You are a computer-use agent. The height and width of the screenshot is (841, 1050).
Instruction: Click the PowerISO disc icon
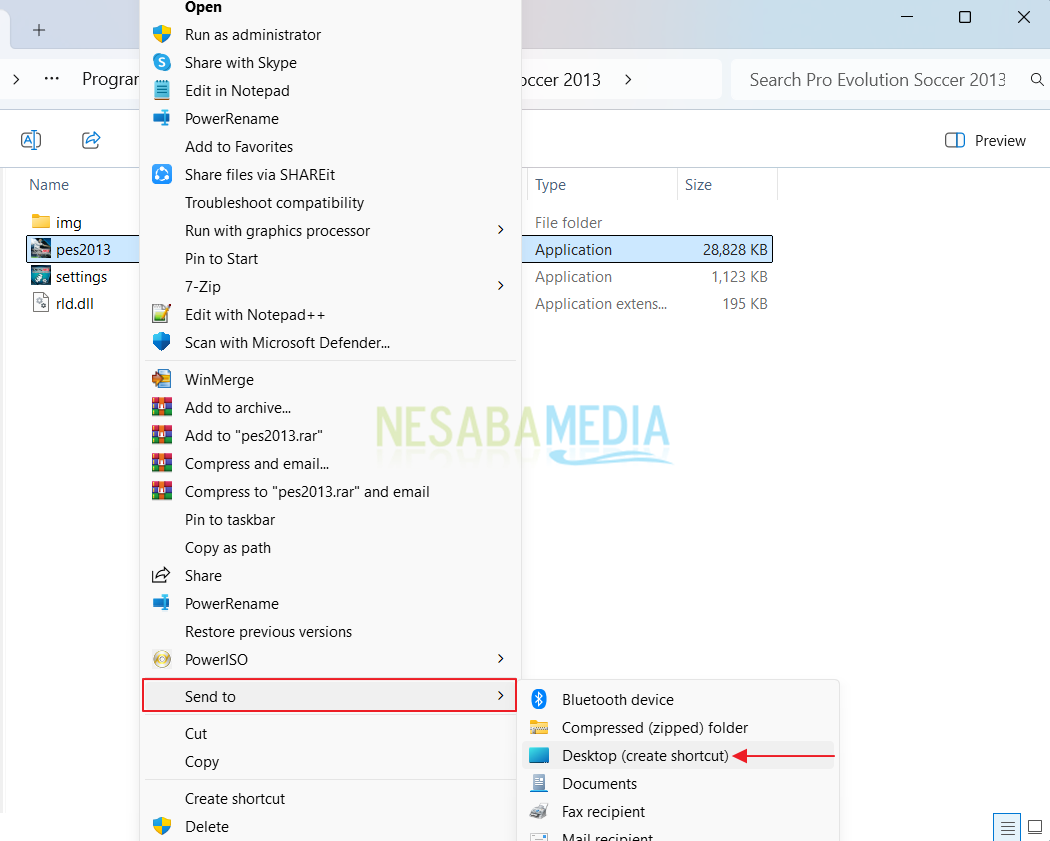162,659
